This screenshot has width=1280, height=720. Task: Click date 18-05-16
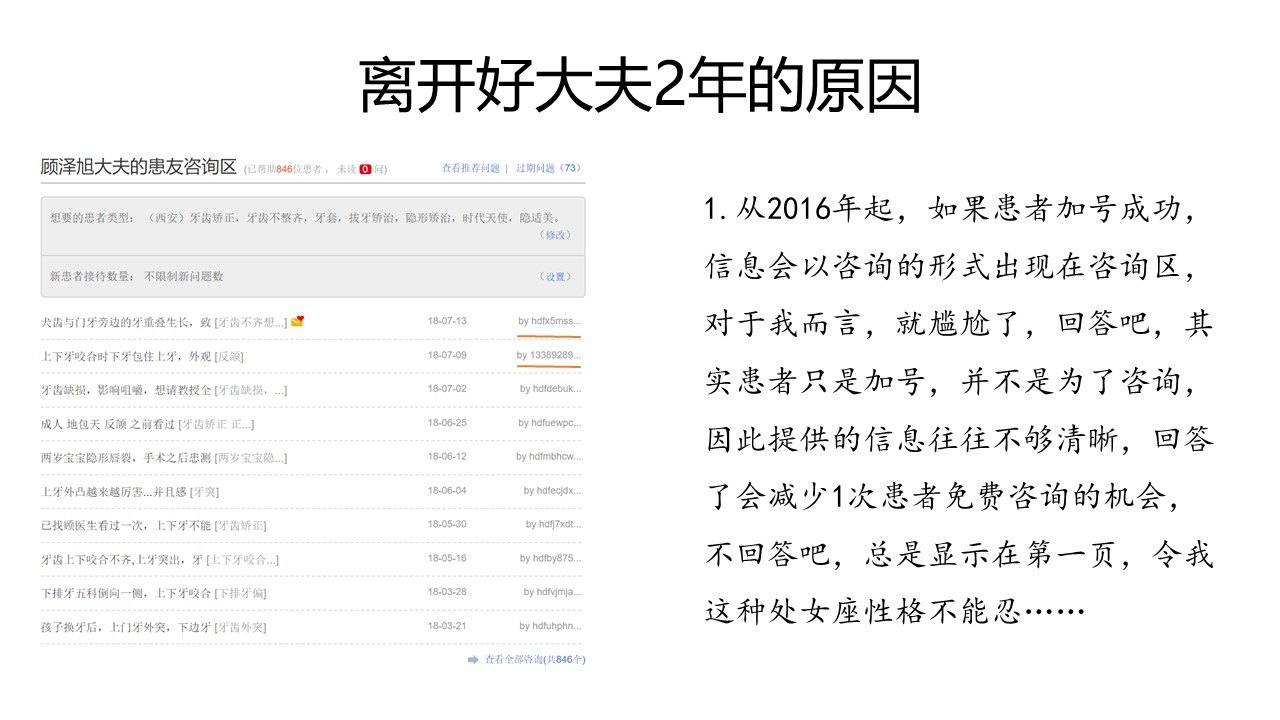[446, 558]
